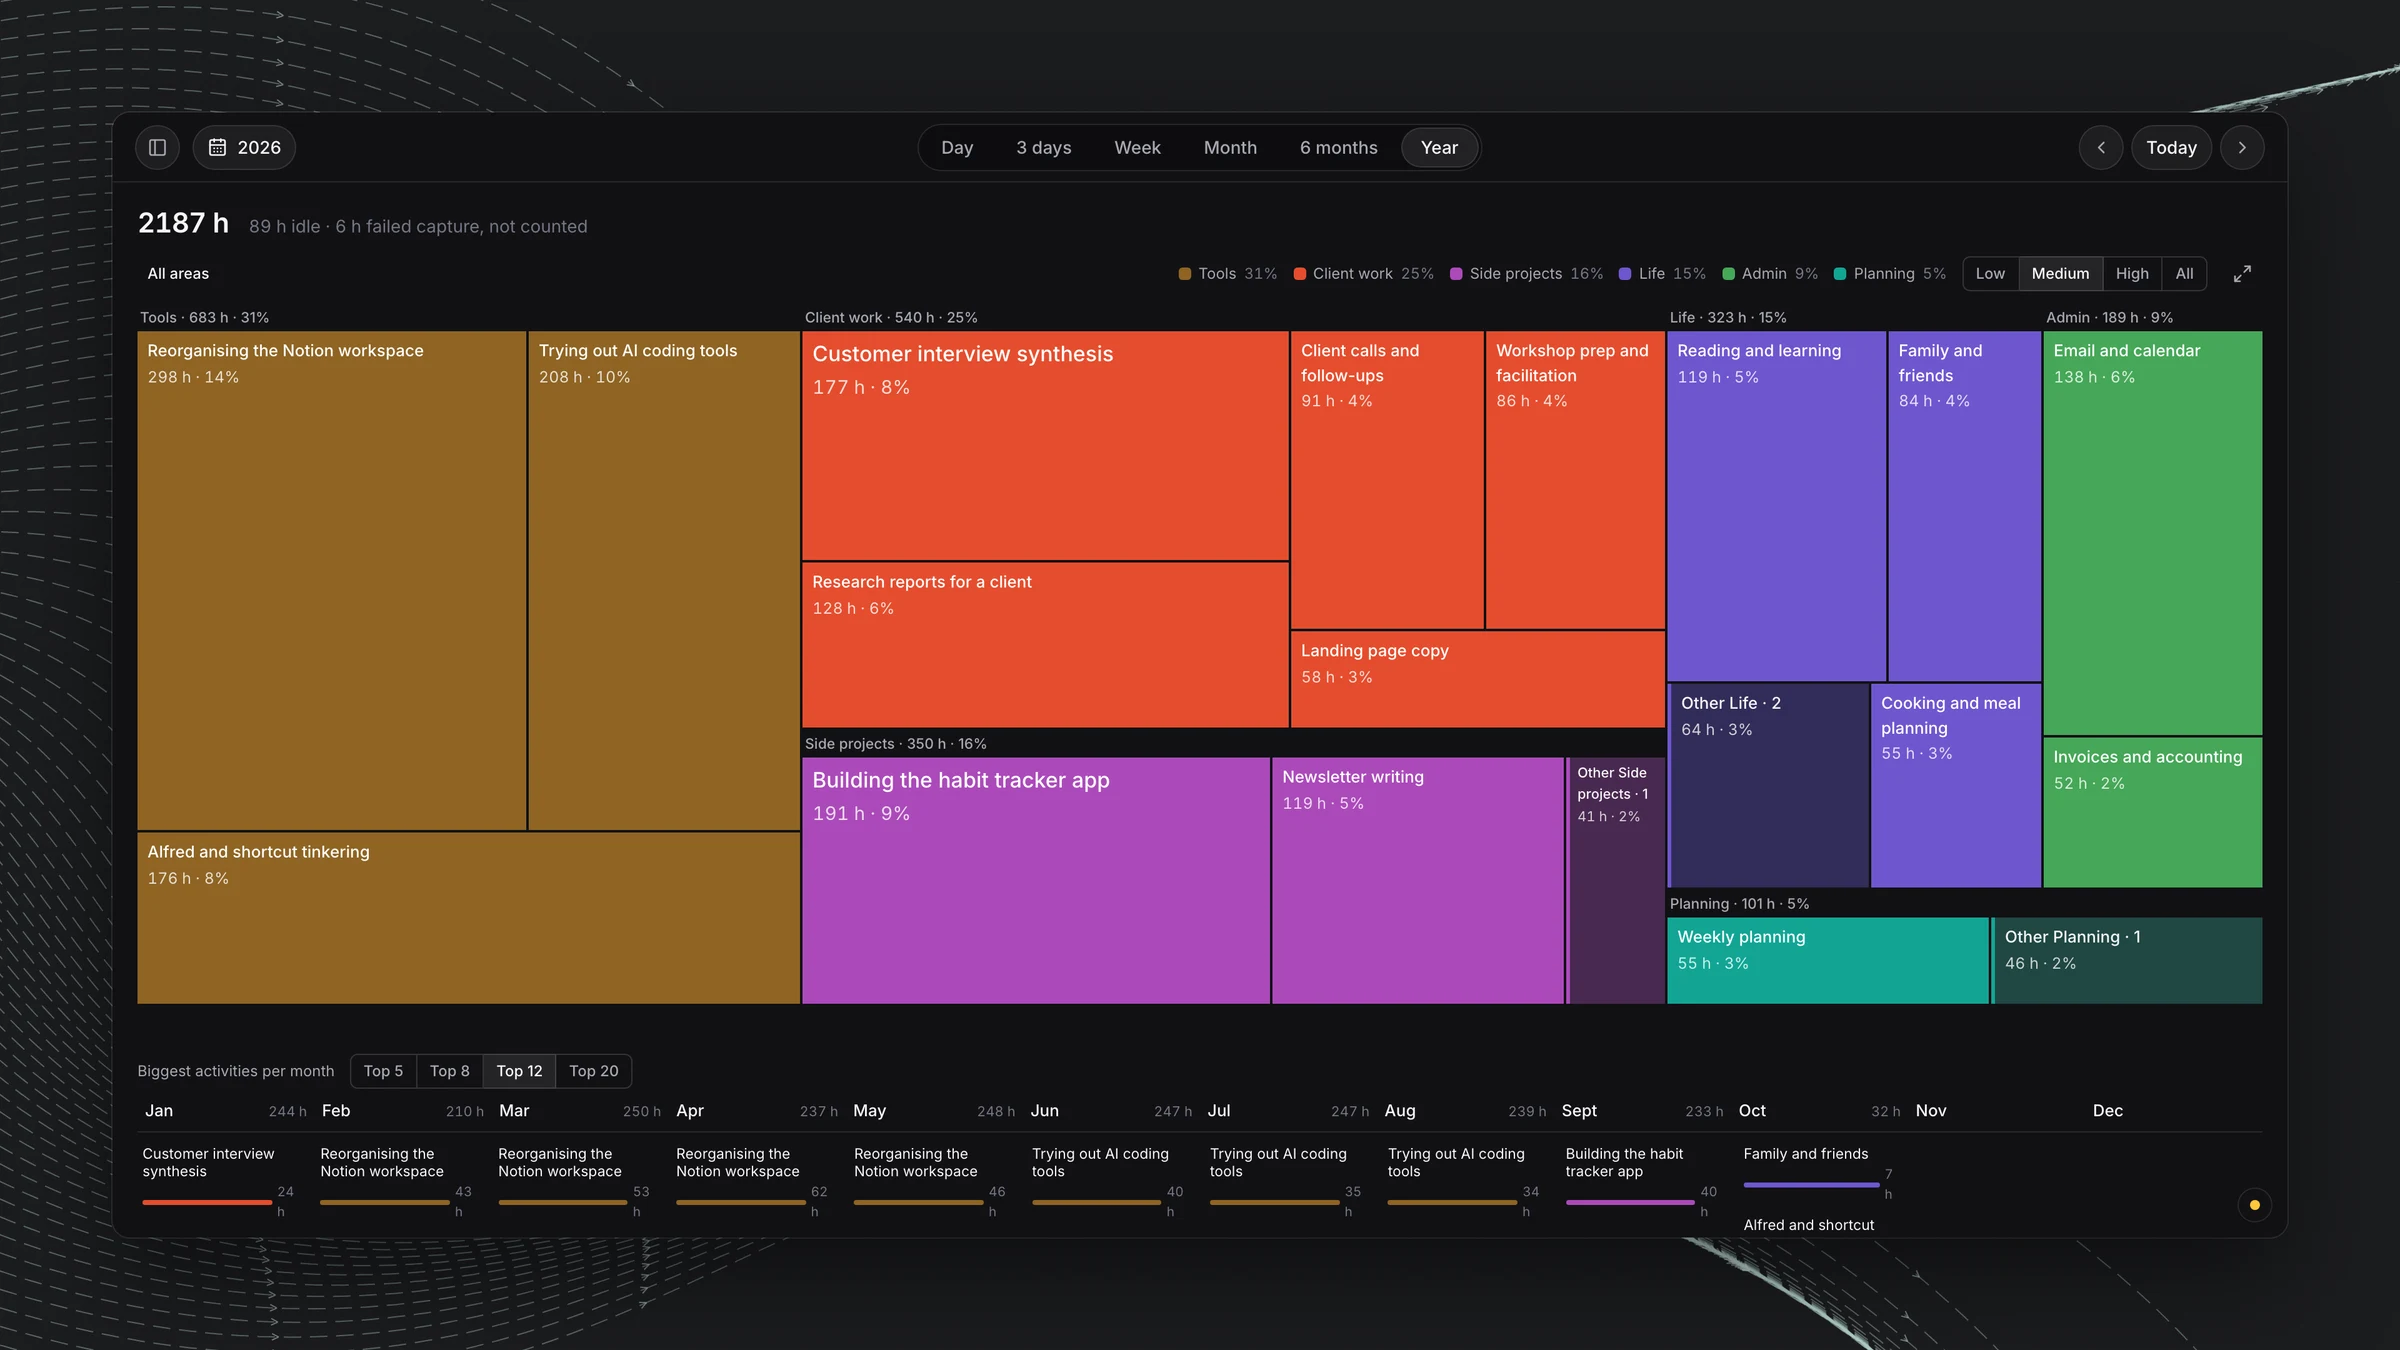This screenshot has width=2400, height=1350.
Task: Select the Landing page copy tile
Action: [1478, 679]
